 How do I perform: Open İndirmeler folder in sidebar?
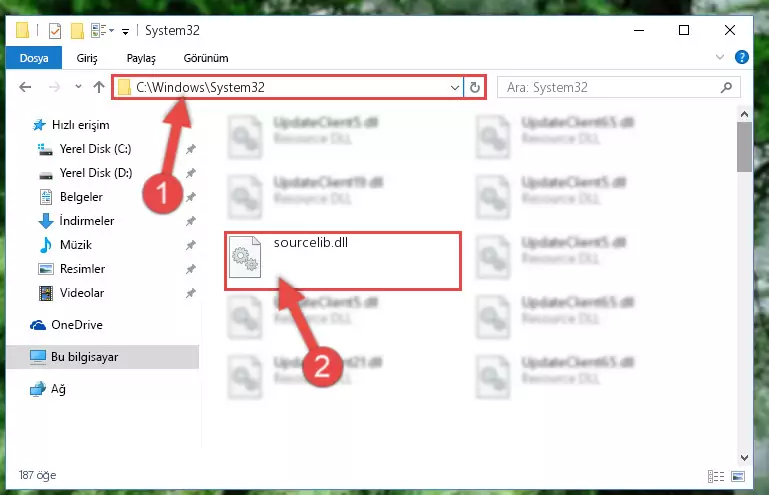click(87, 221)
